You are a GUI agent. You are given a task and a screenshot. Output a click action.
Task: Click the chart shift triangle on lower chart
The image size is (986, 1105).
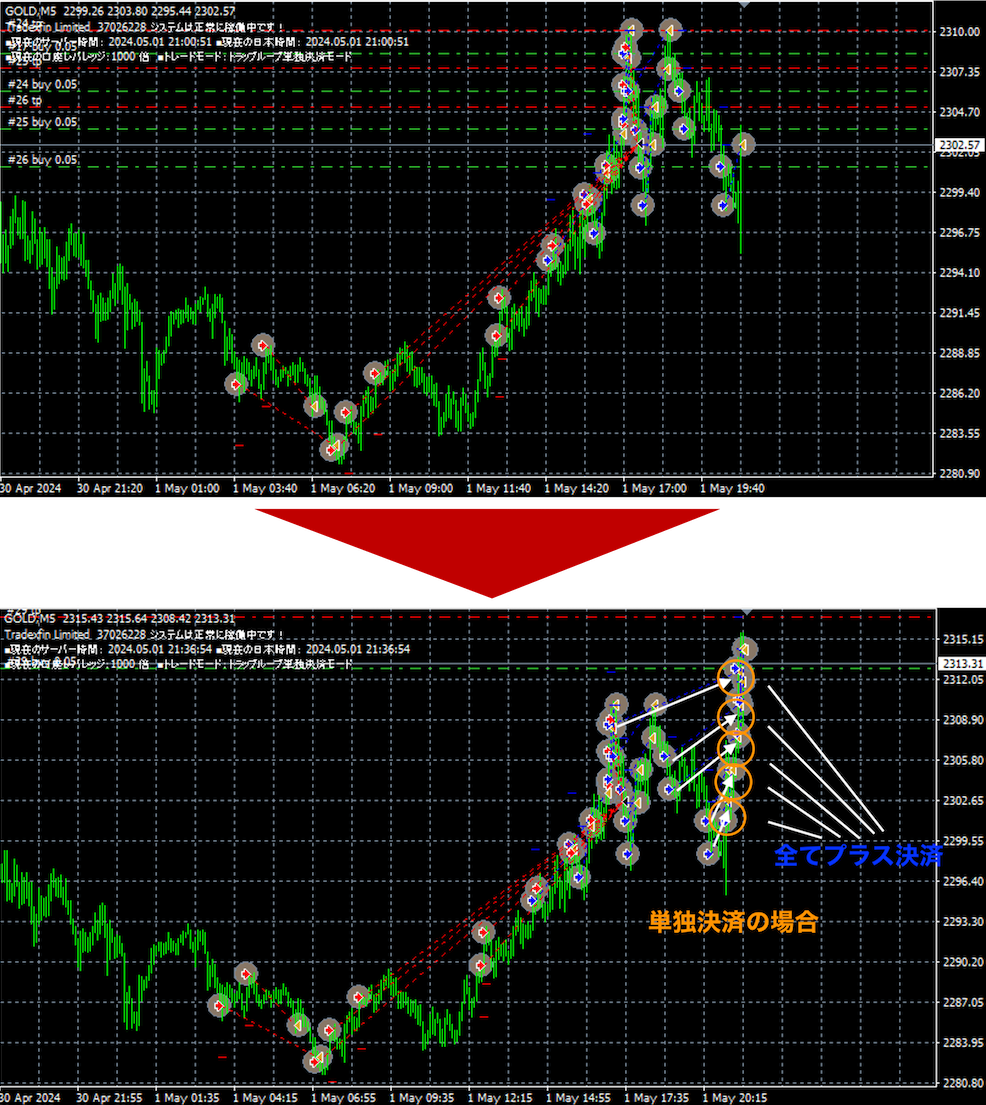tap(743, 611)
